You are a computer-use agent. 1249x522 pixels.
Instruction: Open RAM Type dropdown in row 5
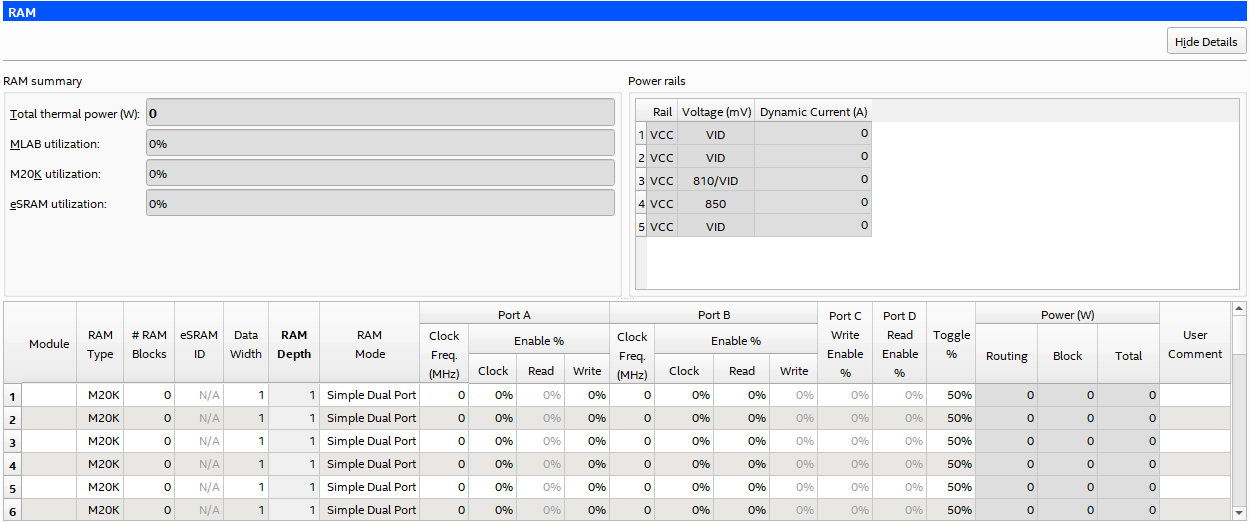99,487
